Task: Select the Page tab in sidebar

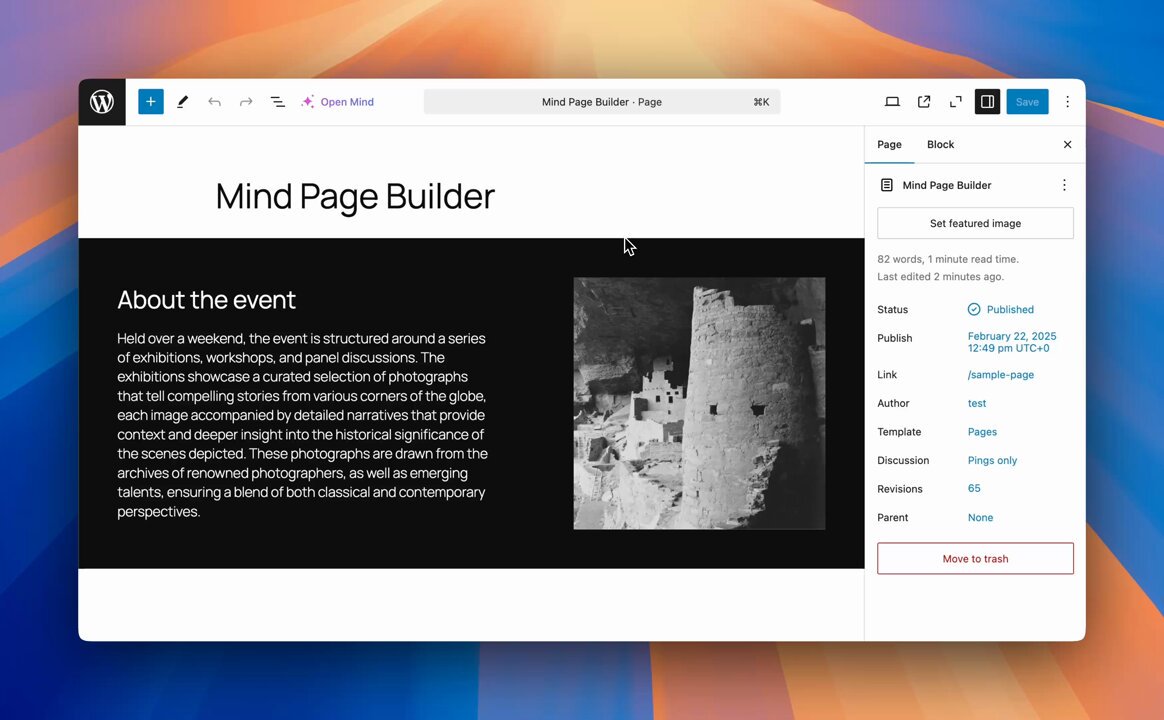Action: [889, 145]
